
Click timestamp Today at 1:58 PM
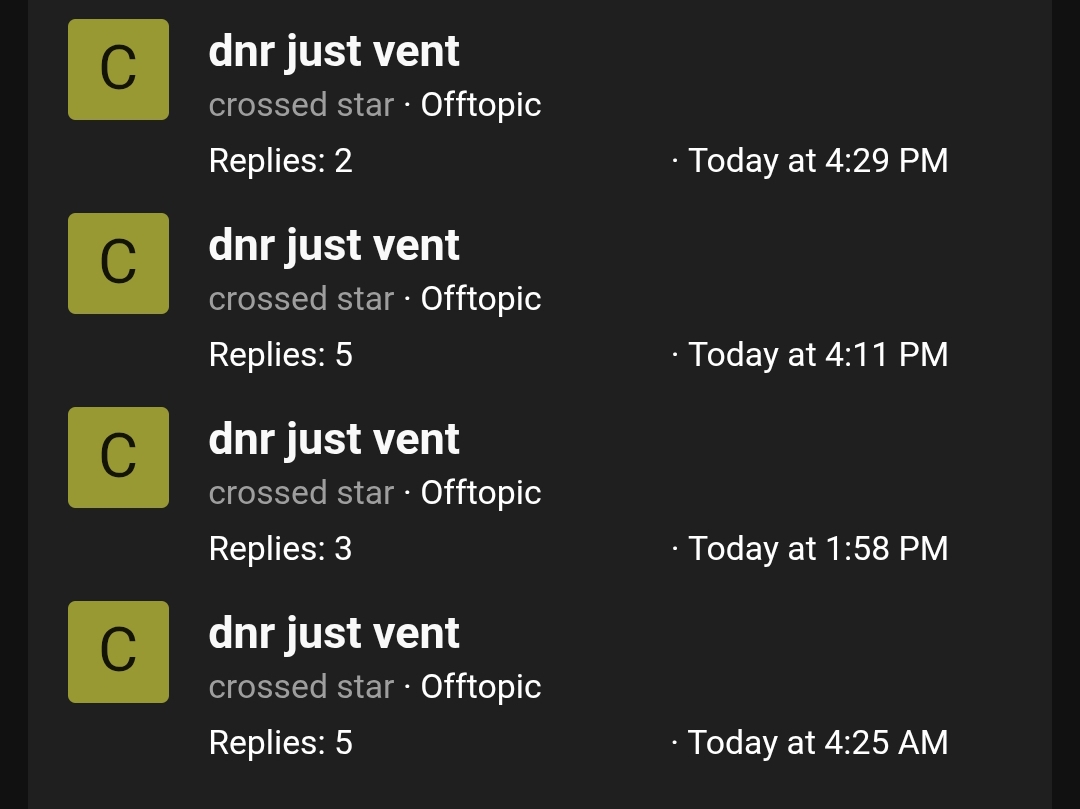pyautogui.click(x=818, y=549)
